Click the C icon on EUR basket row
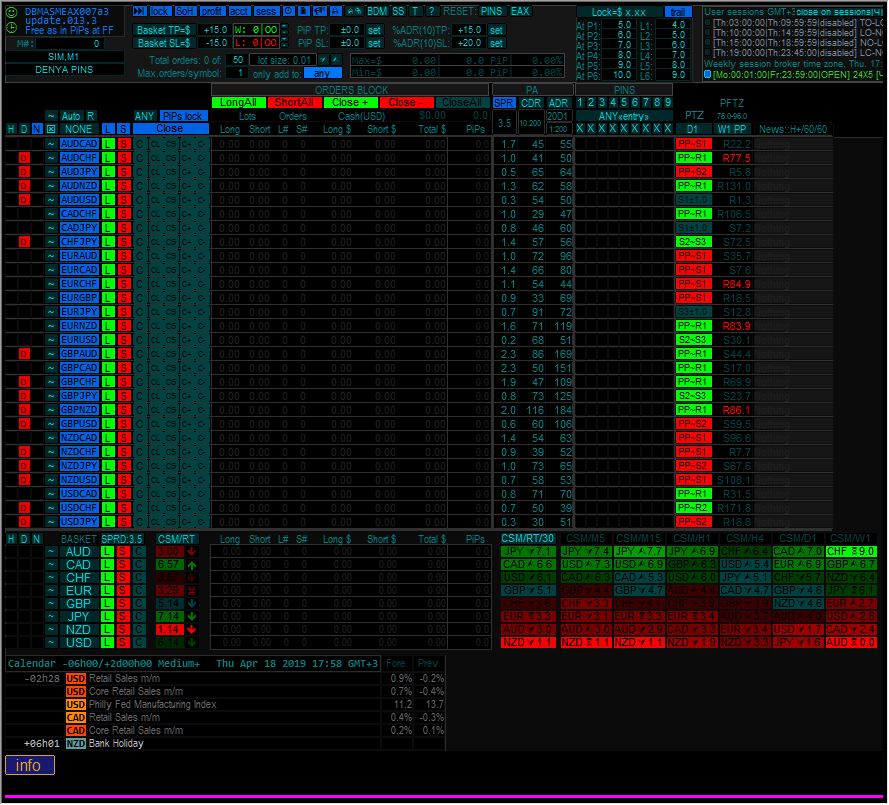This screenshot has height=805, width=889. click(139, 591)
